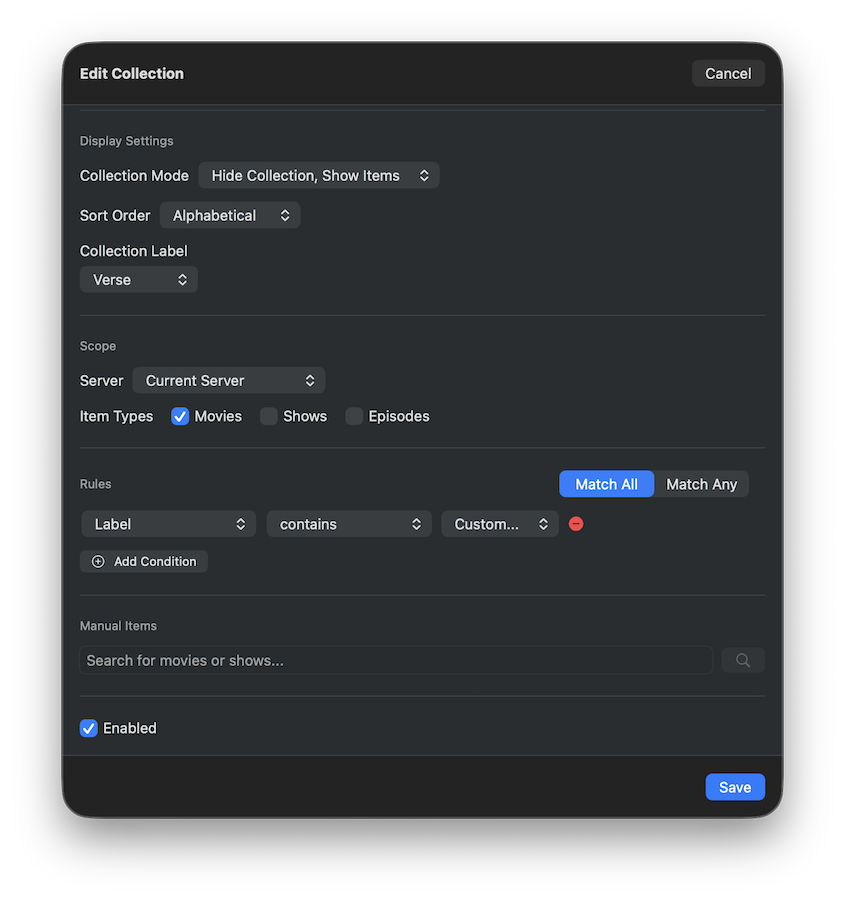Screen dimensions: 845x900
Task: Open the Collection Label Verse dropdown
Action: 139,280
